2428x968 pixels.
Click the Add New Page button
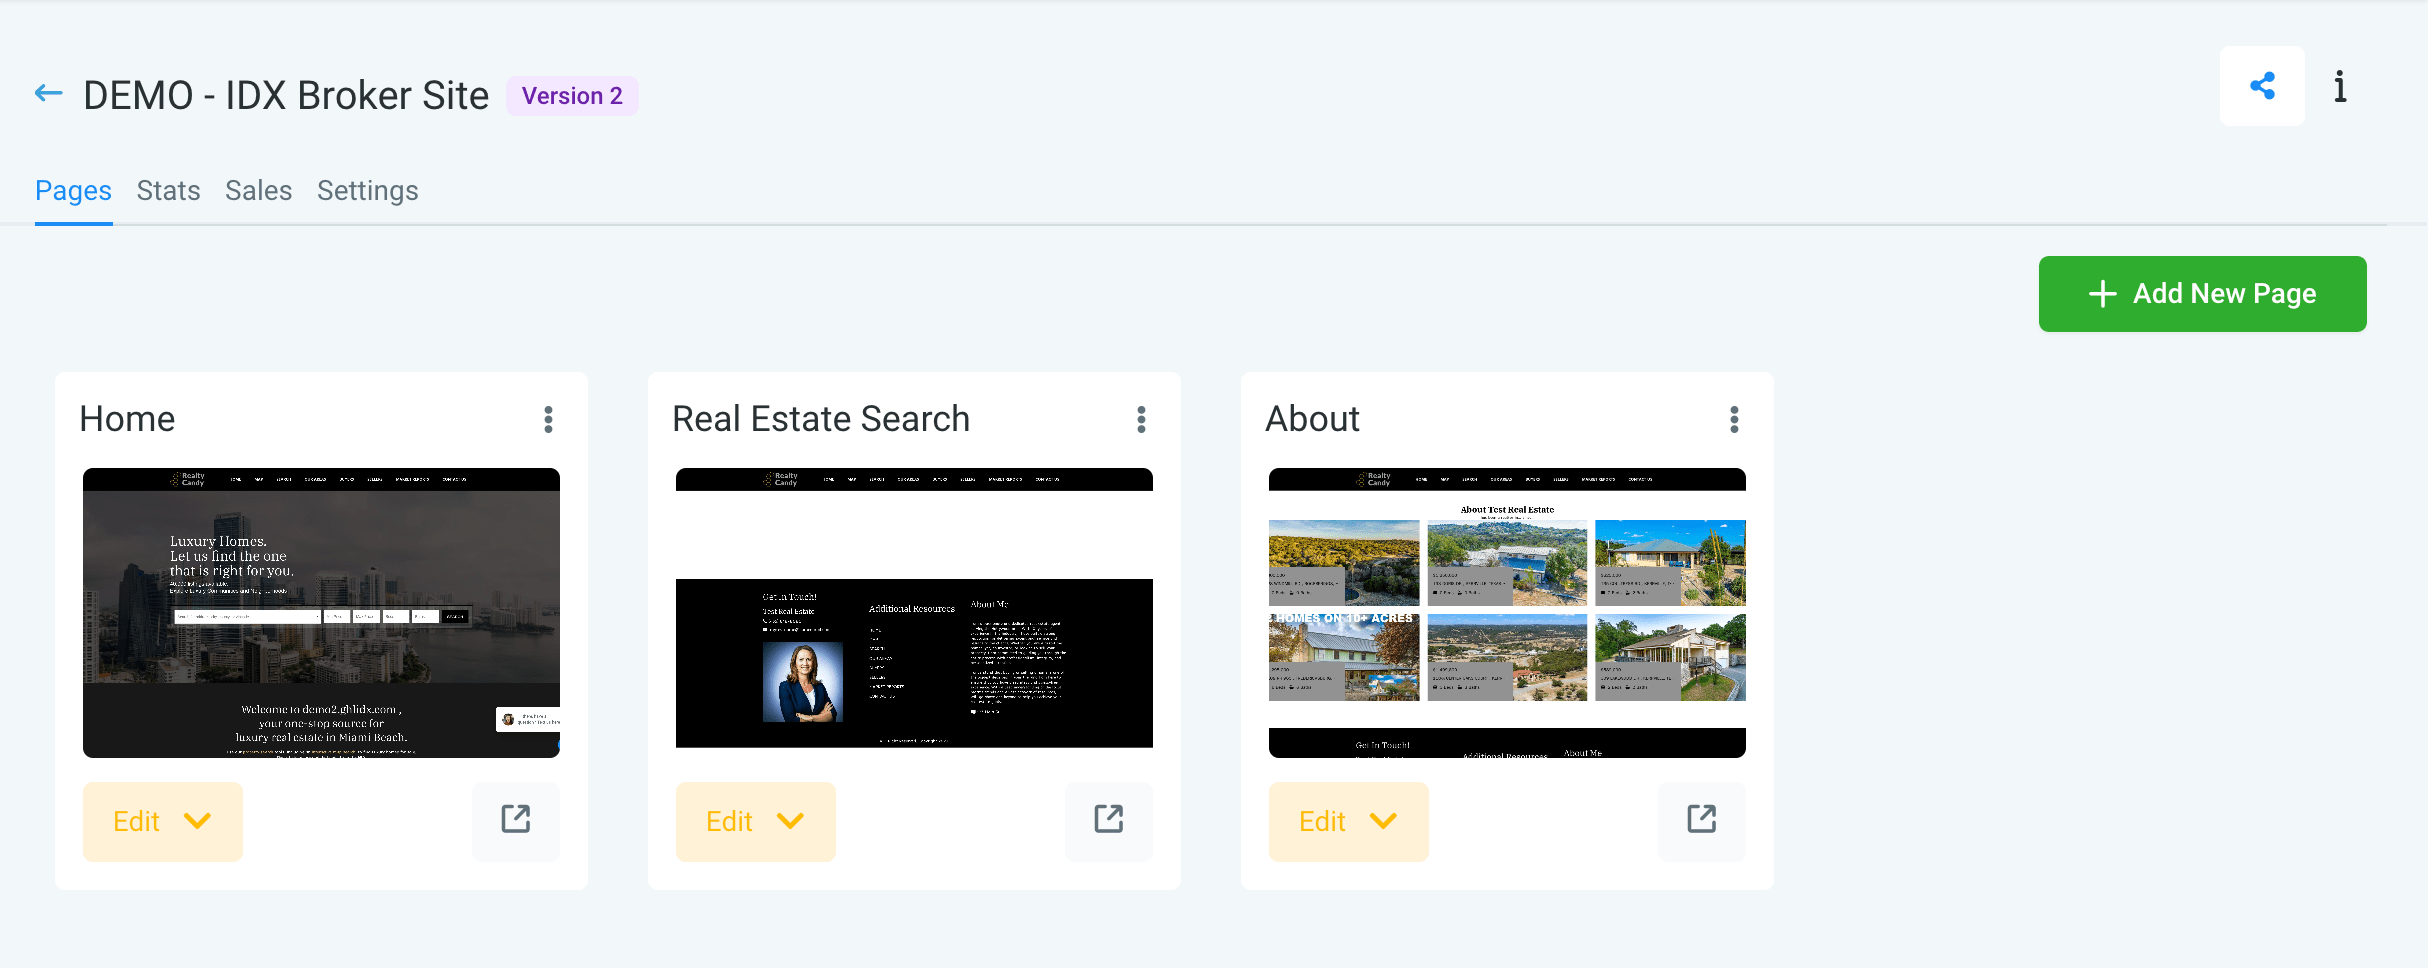coord(2202,293)
